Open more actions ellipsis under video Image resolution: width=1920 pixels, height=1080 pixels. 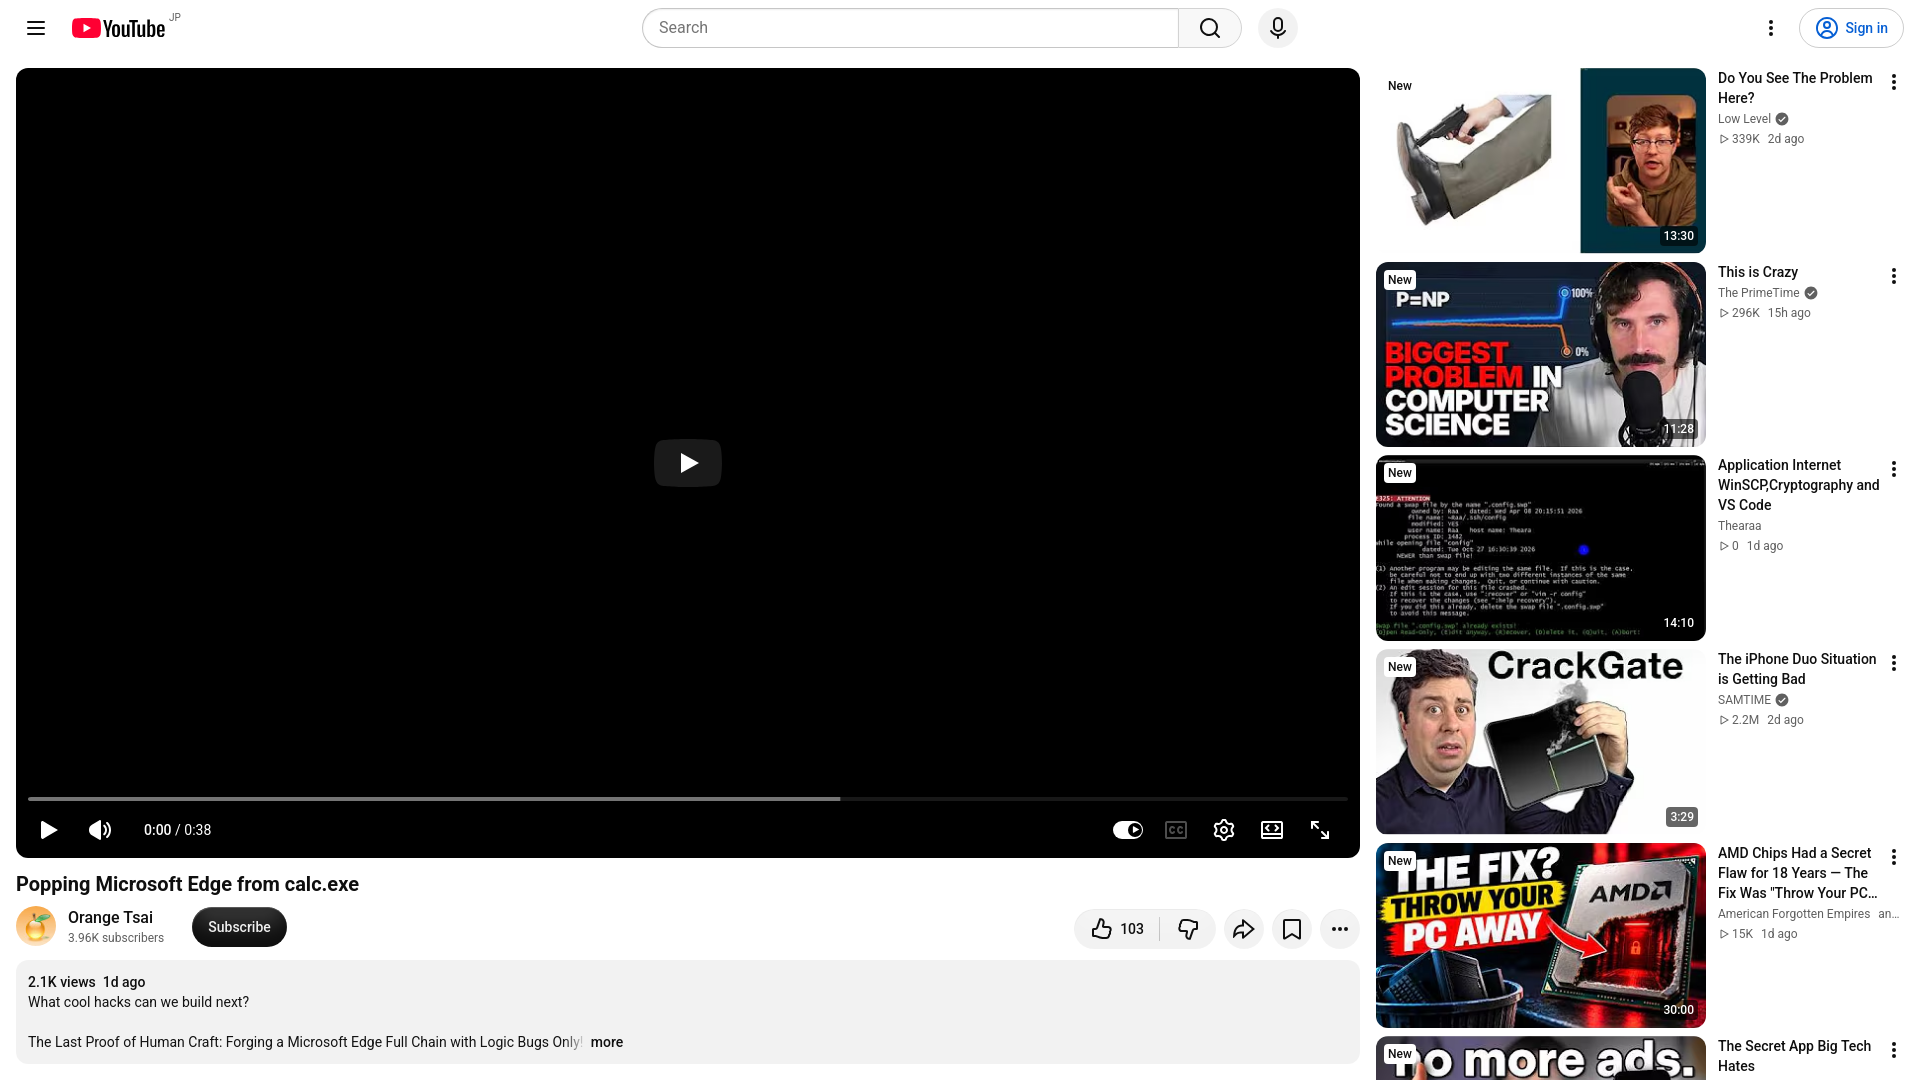(1340, 929)
